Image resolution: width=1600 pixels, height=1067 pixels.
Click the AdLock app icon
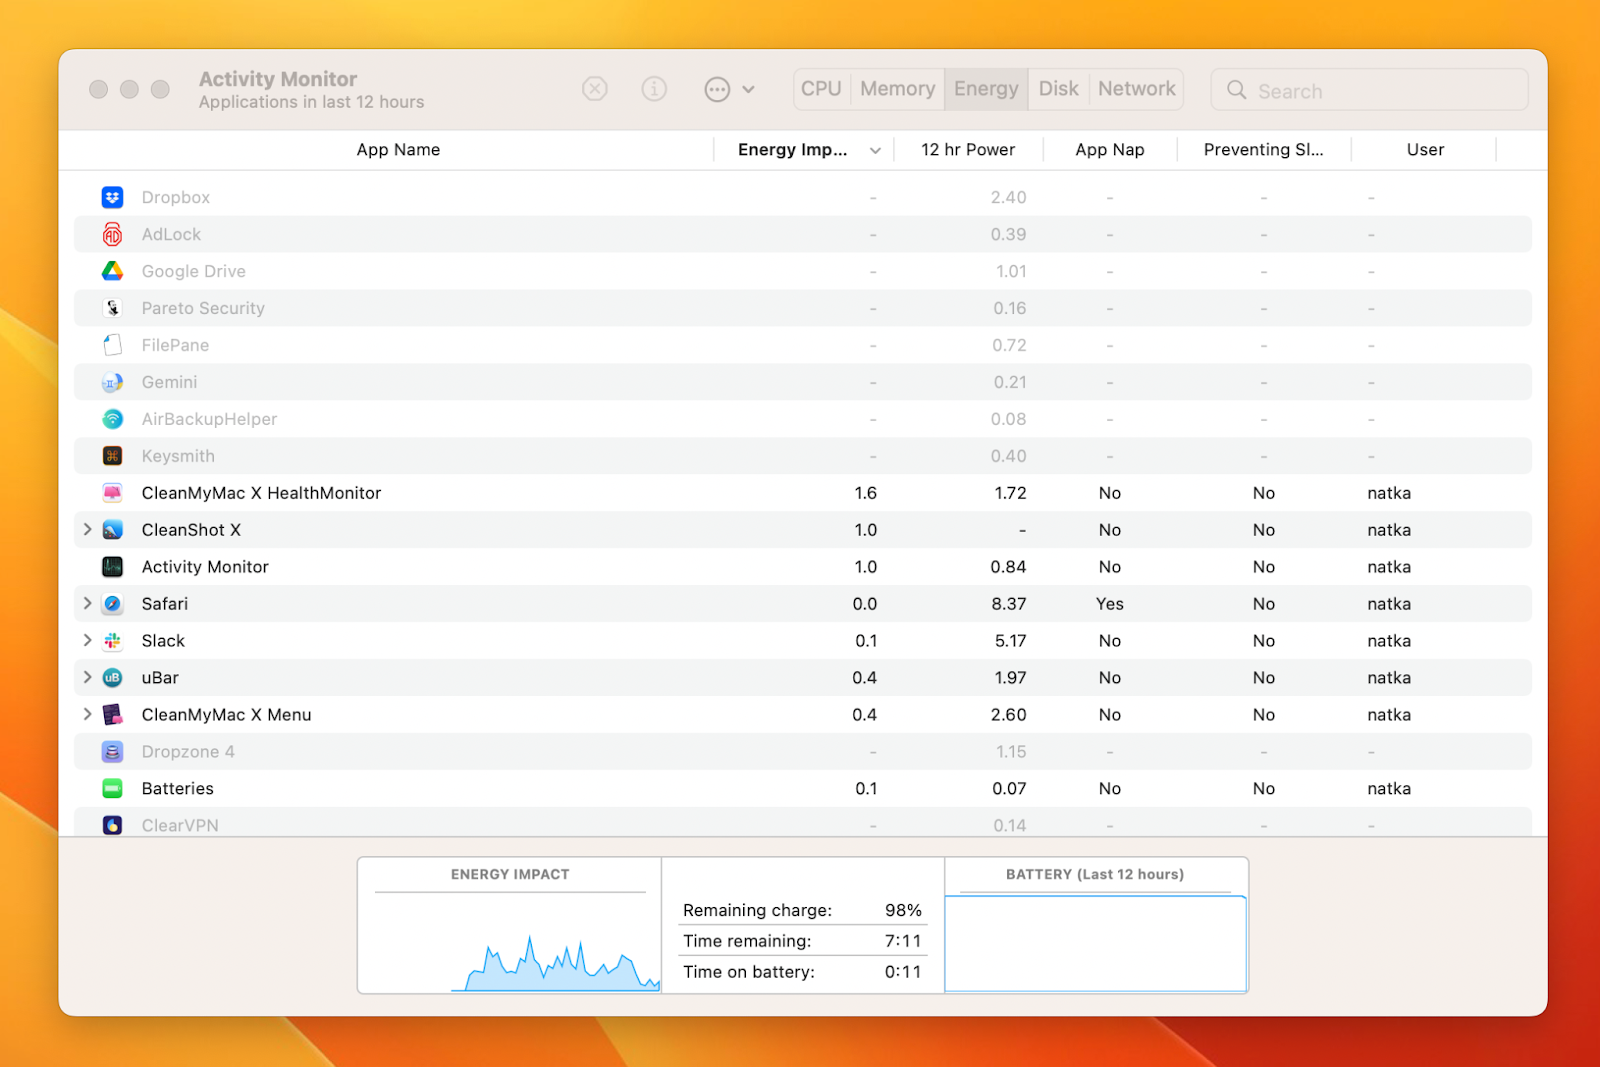point(112,234)
